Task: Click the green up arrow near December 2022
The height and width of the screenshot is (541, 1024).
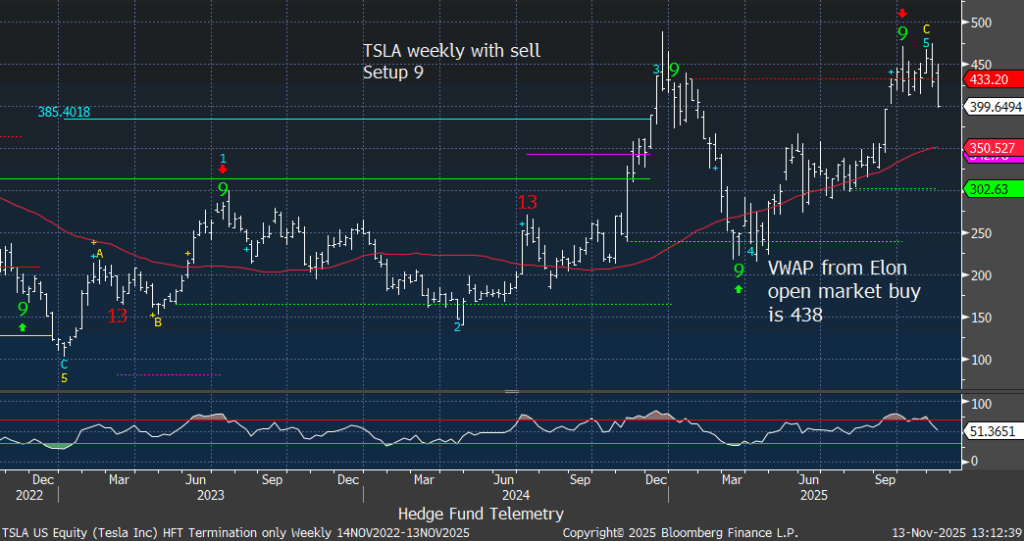Action: tap(23, 326)
